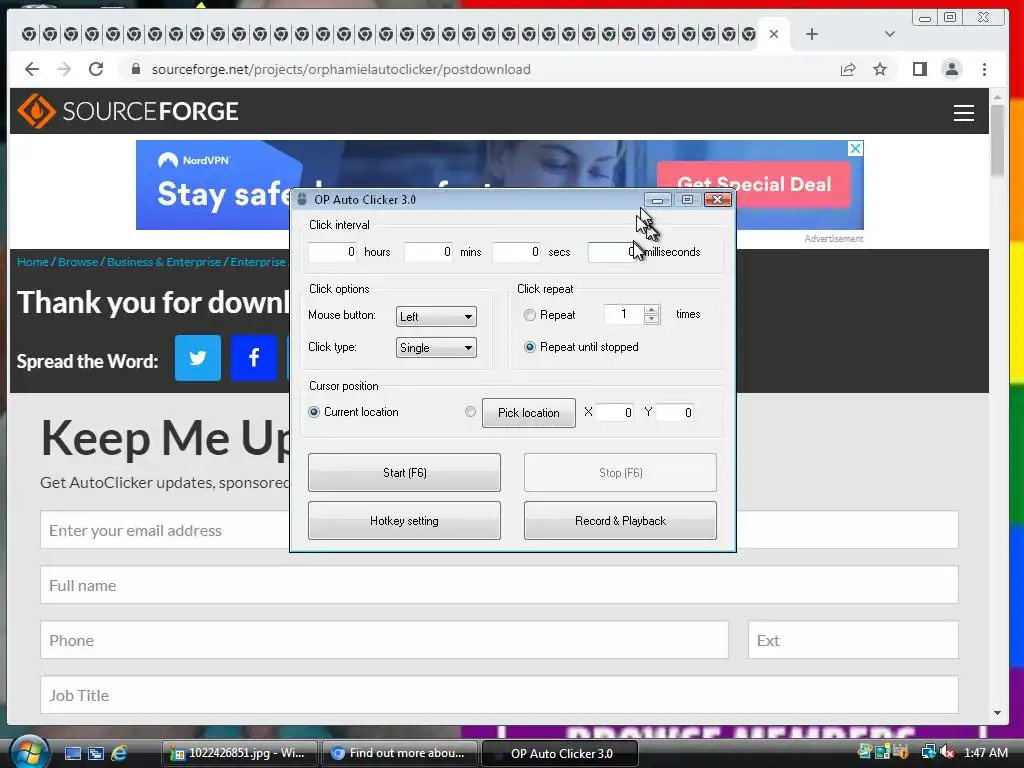This screenshot has width=1024, height=768.
Task: Click the Pick location button
Action: (x=529, y=413)
